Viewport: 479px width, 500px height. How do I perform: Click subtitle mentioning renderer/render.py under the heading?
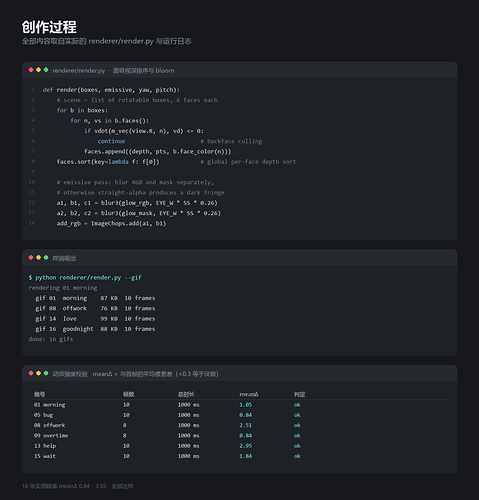pos(107,41)
